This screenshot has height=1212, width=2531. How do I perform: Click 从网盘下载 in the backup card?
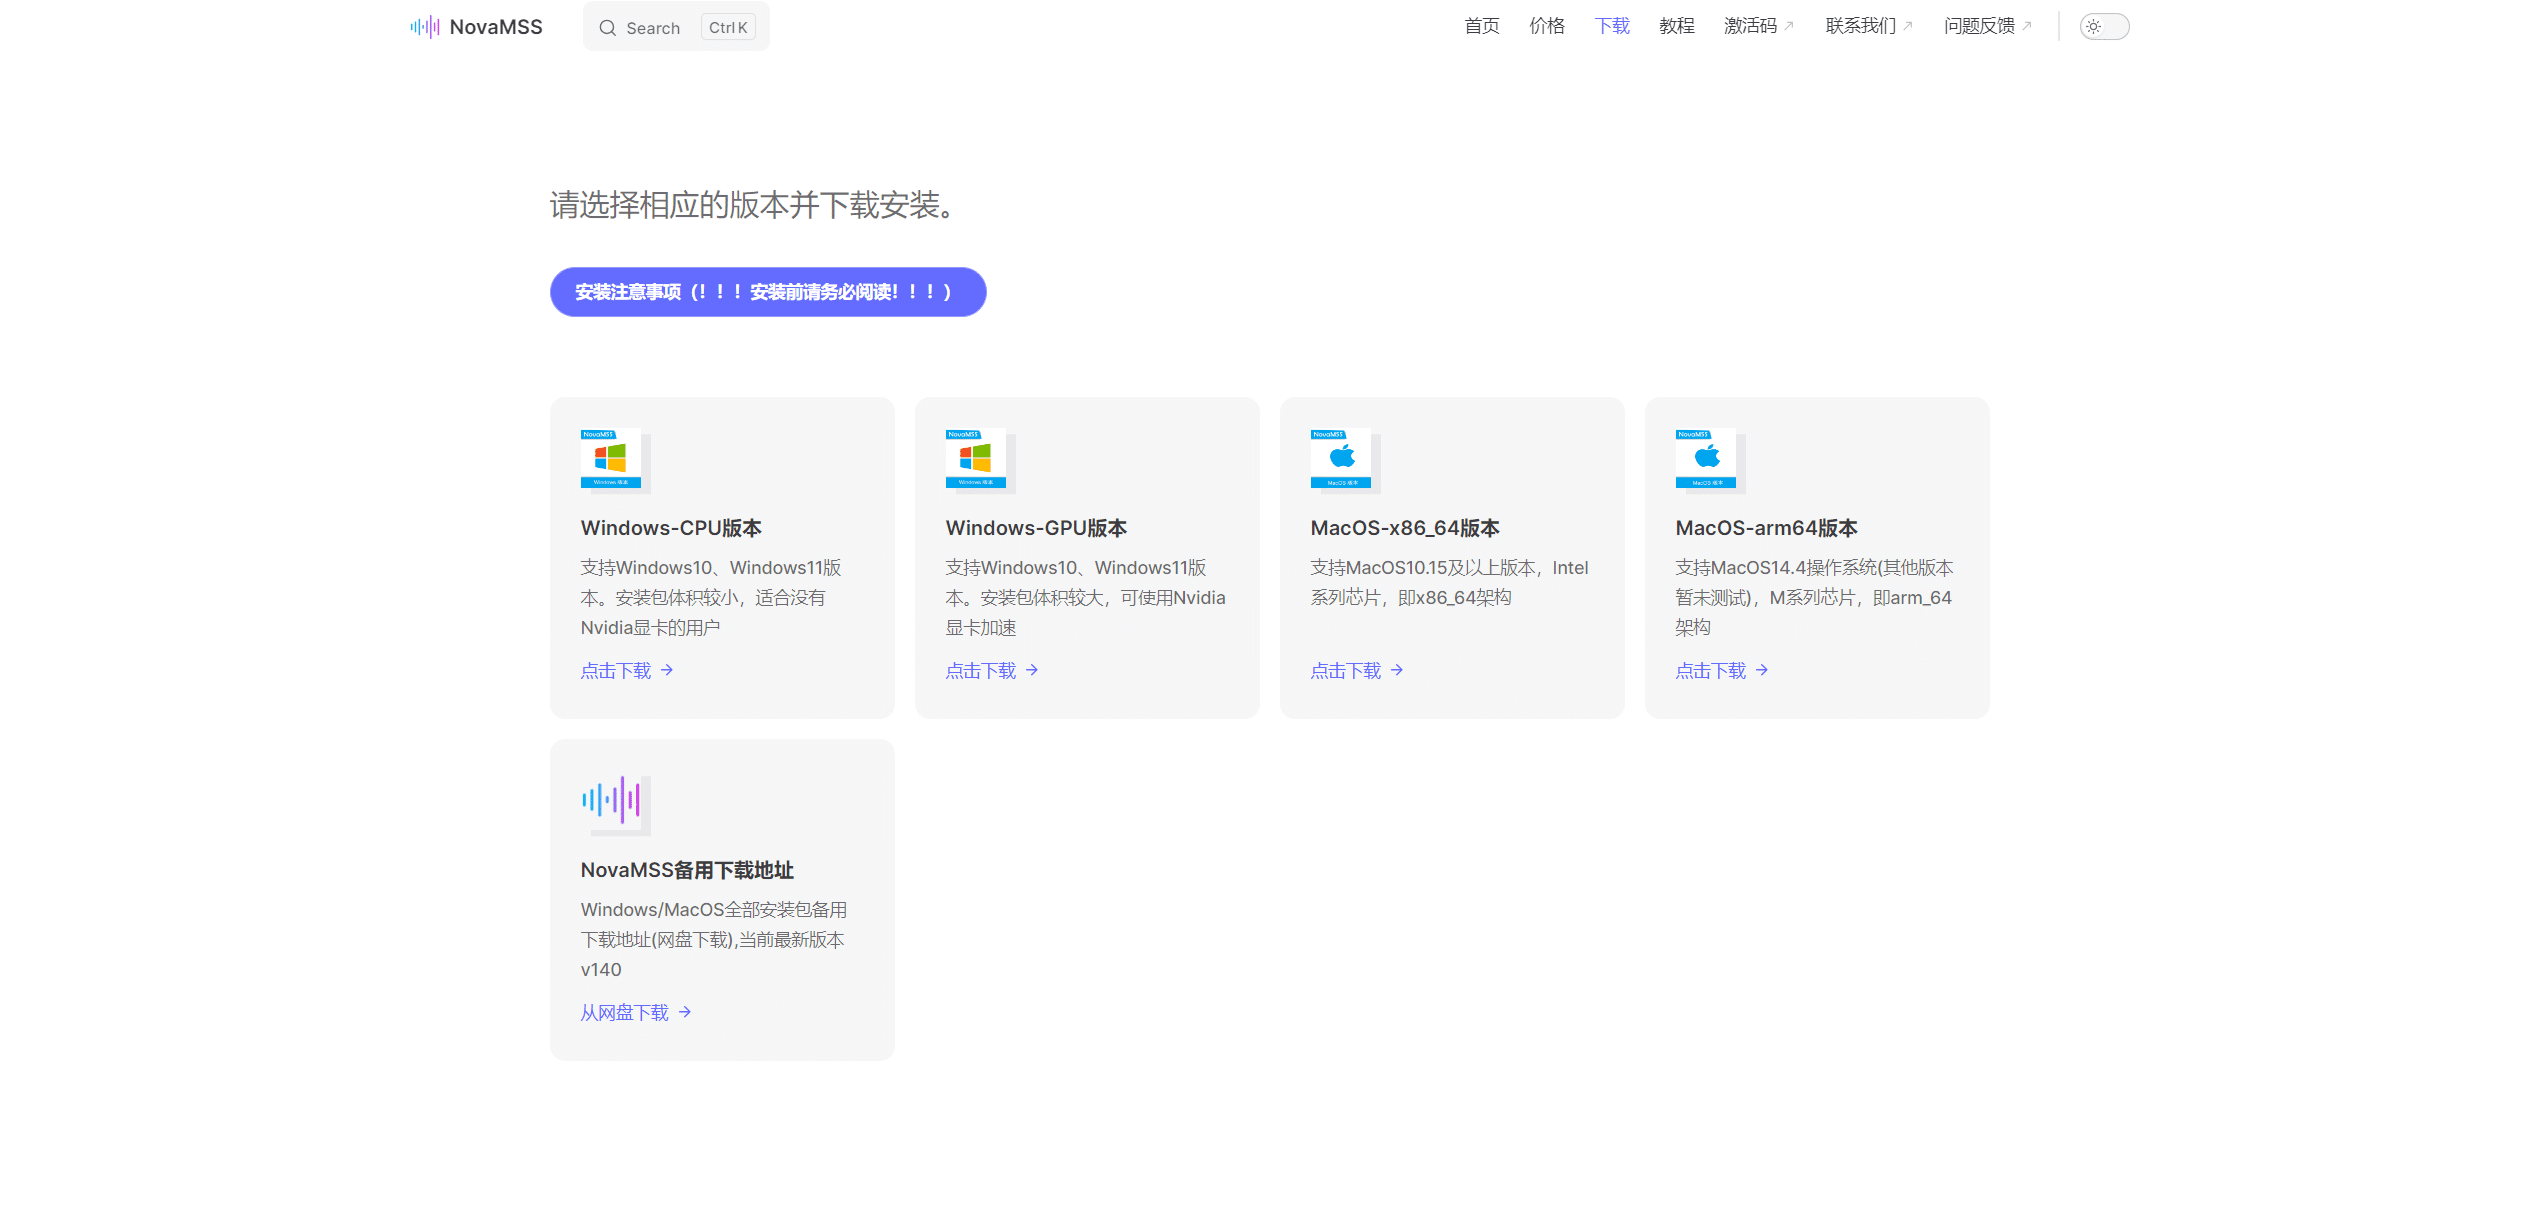[624, 1012]
